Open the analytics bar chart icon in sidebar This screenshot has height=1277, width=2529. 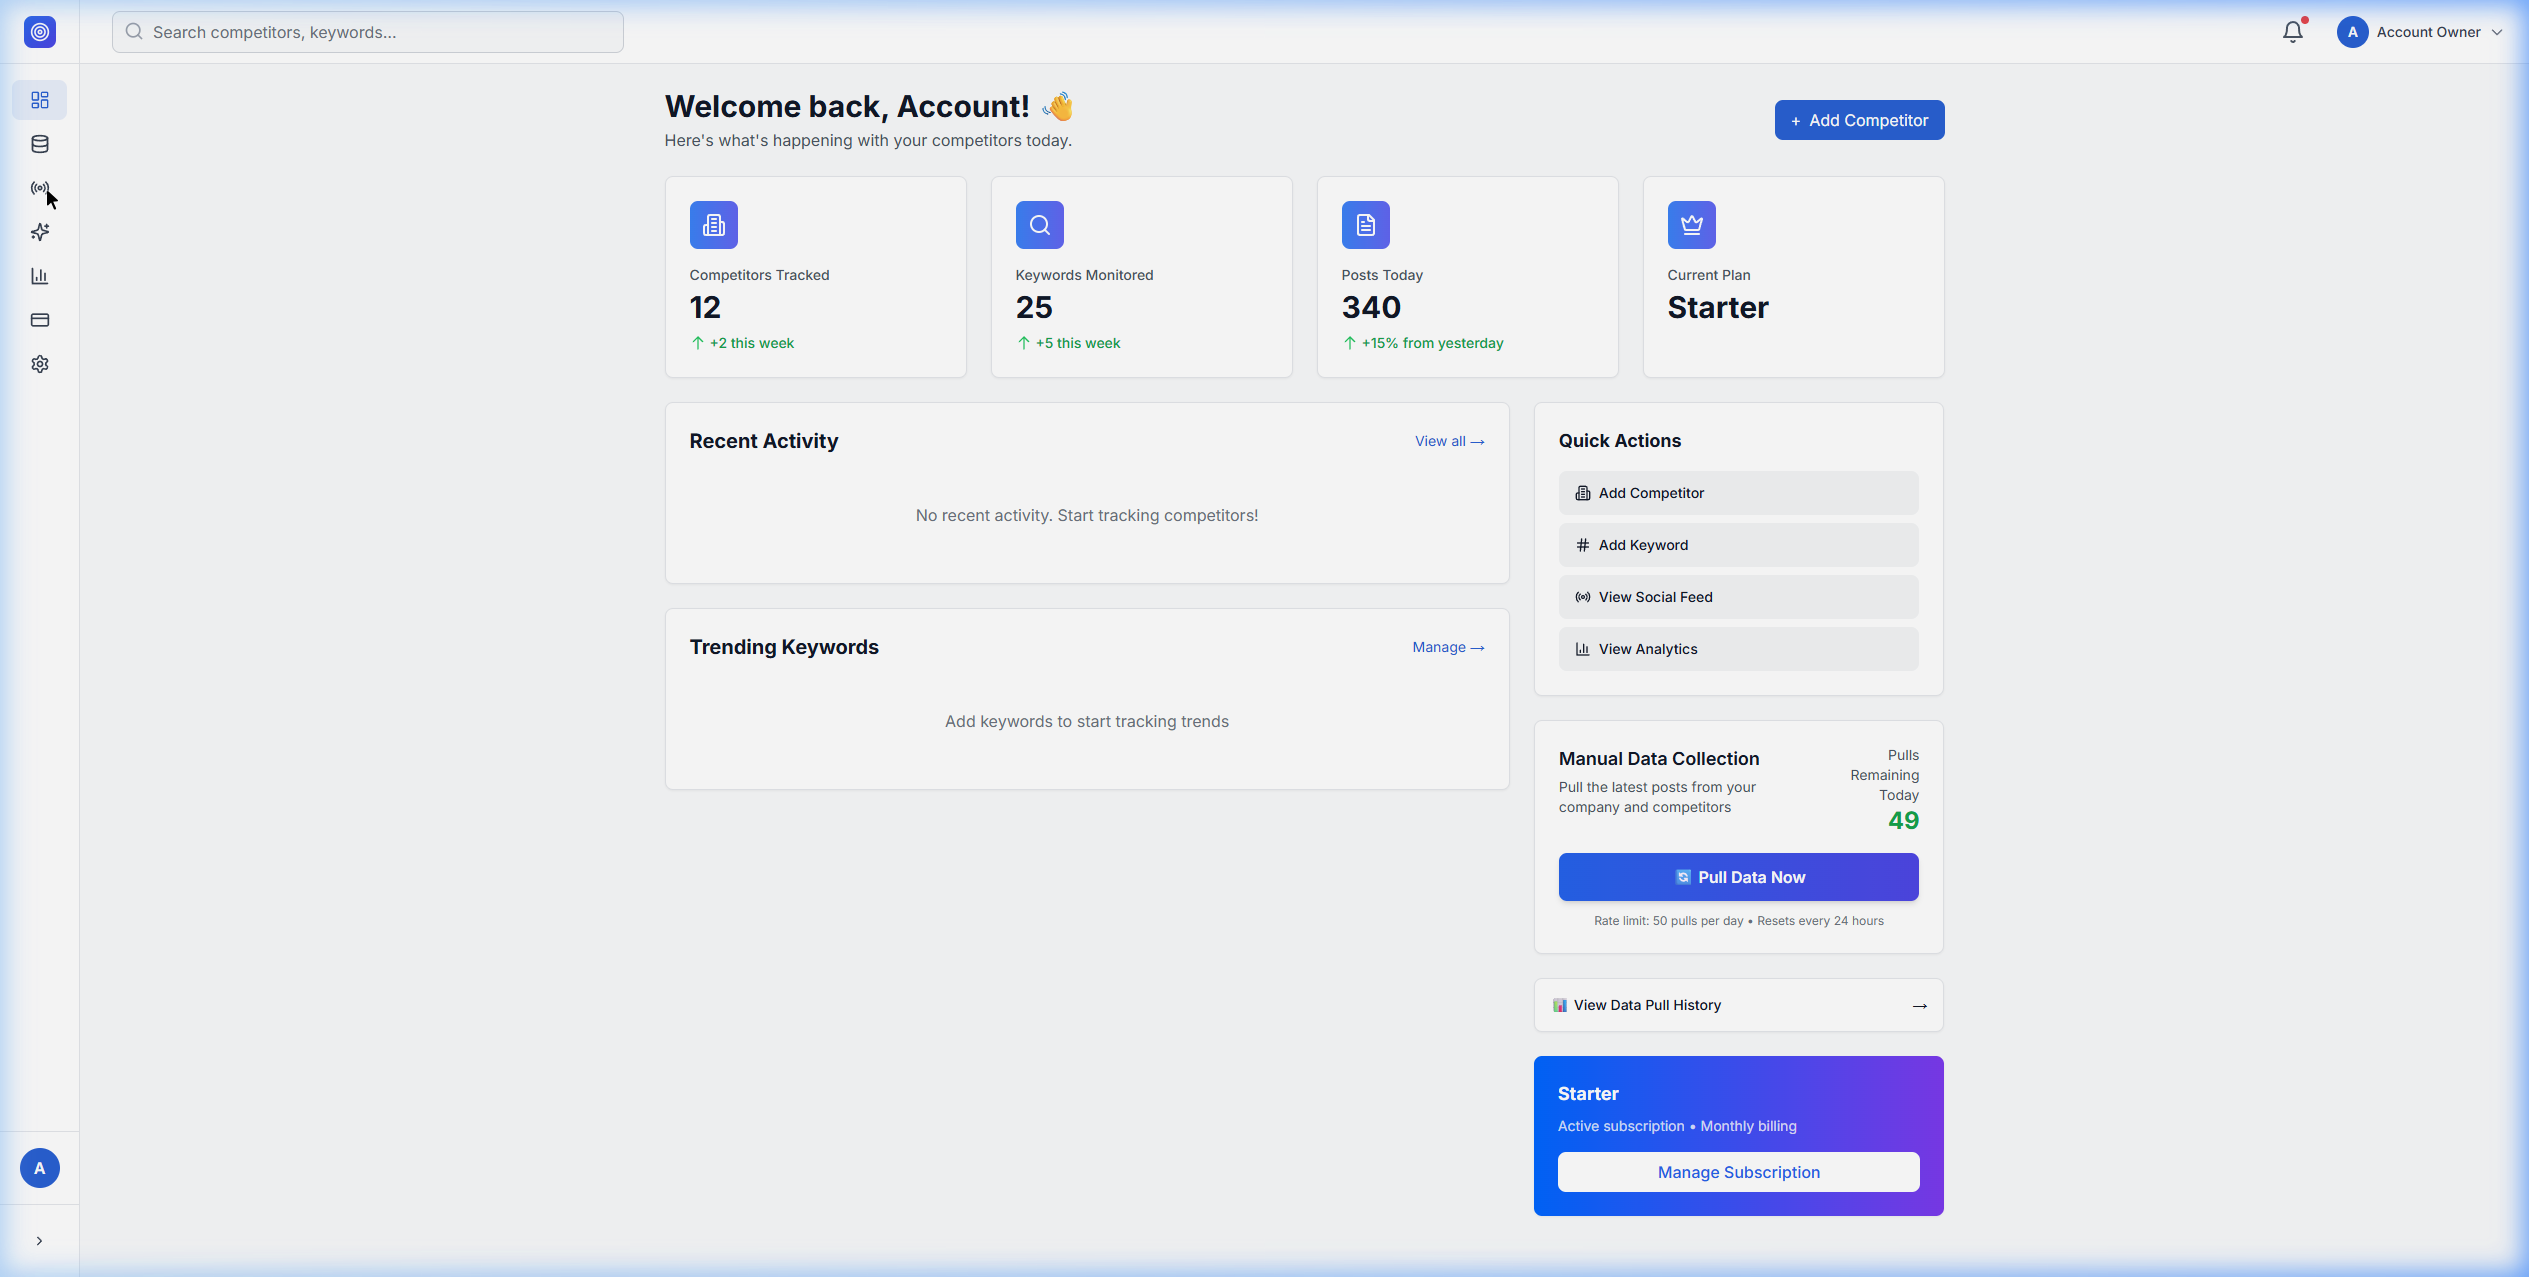coord(40,276)
